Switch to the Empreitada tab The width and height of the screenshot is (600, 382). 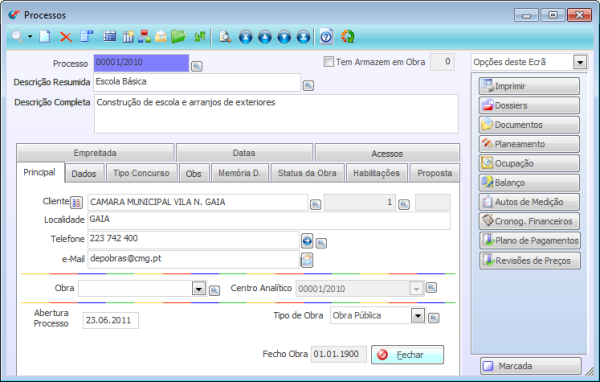(95, 153)
